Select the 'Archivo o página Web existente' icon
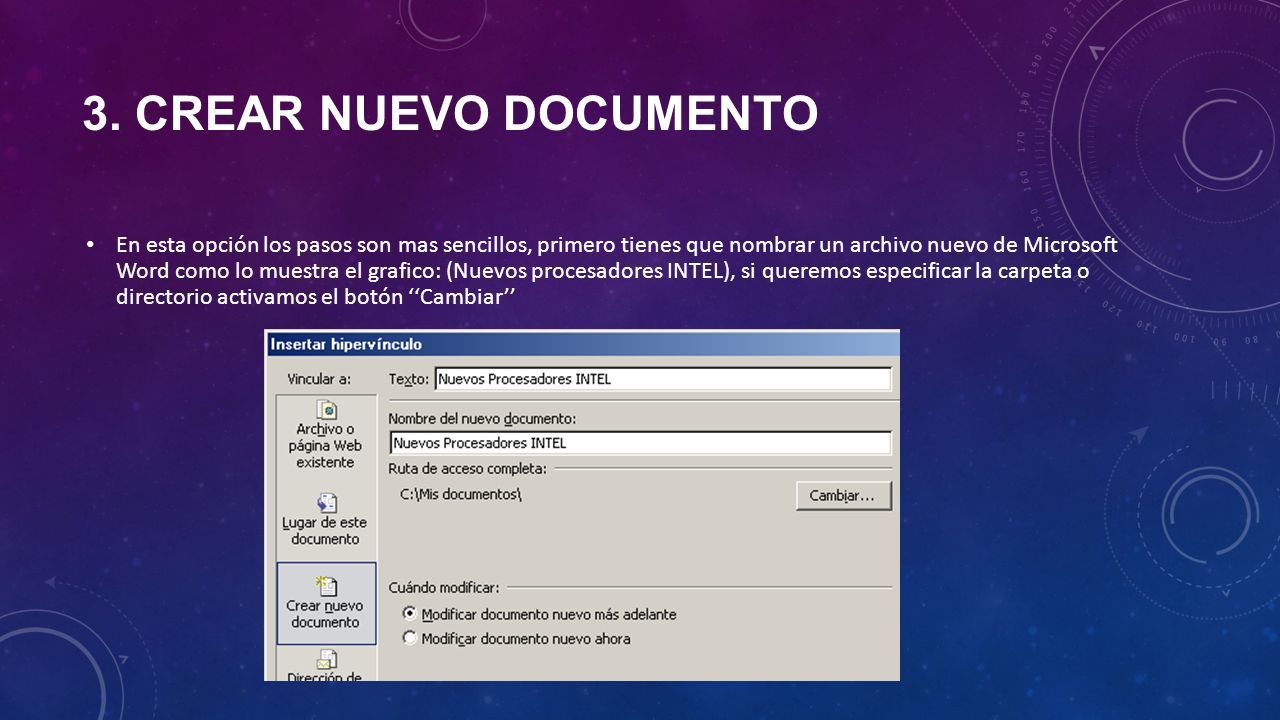The image size is (1280, 720). pos(326,410)
